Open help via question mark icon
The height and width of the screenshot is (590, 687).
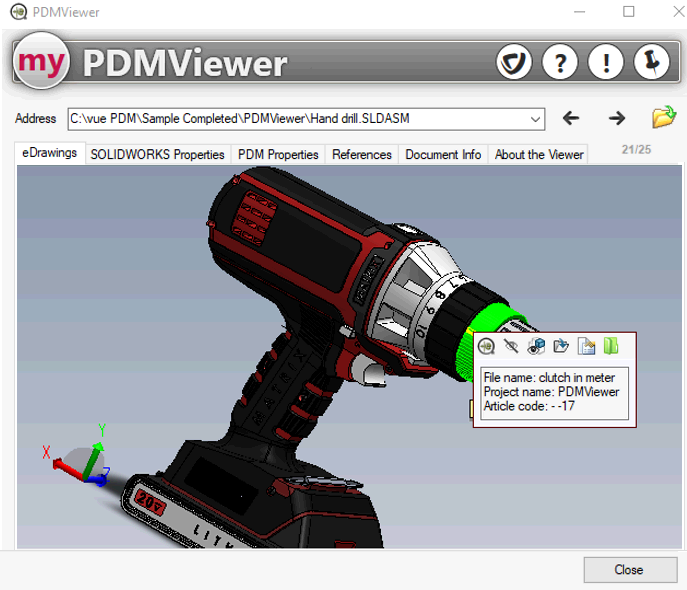pos(560,63)
